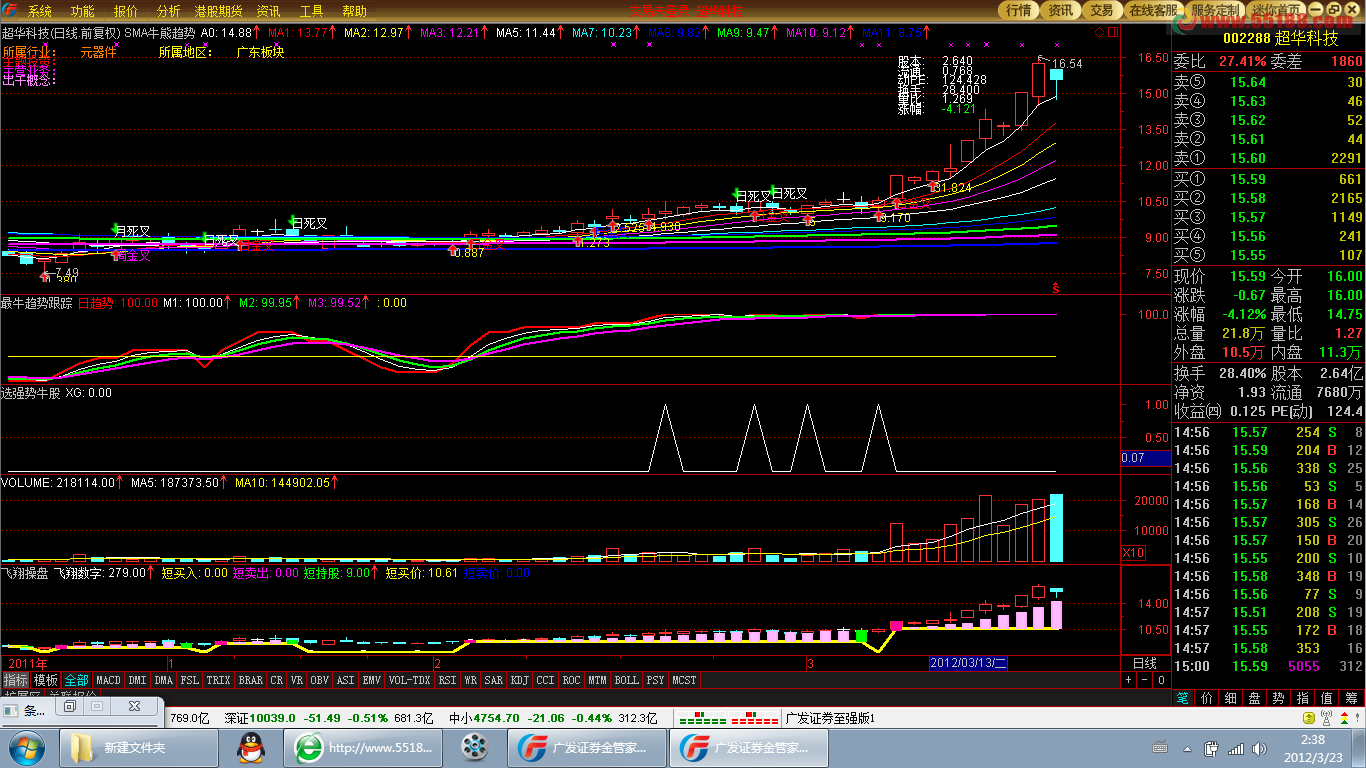Open the 日线 period selector
The width and height of the screenshot is (1366, 768).
coord(1144,663)
